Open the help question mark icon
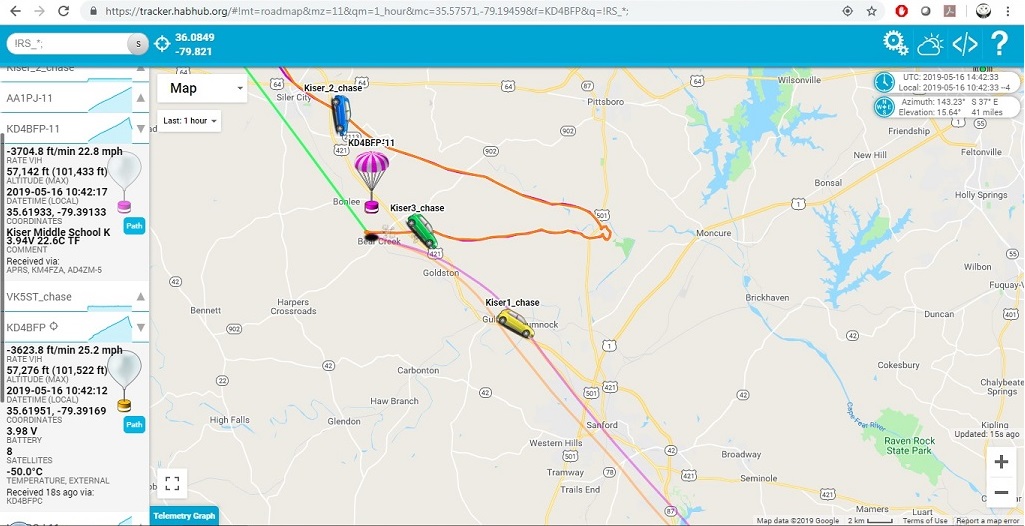Image resolution: width=1025 pixels, height=526 pixels. 999,44
